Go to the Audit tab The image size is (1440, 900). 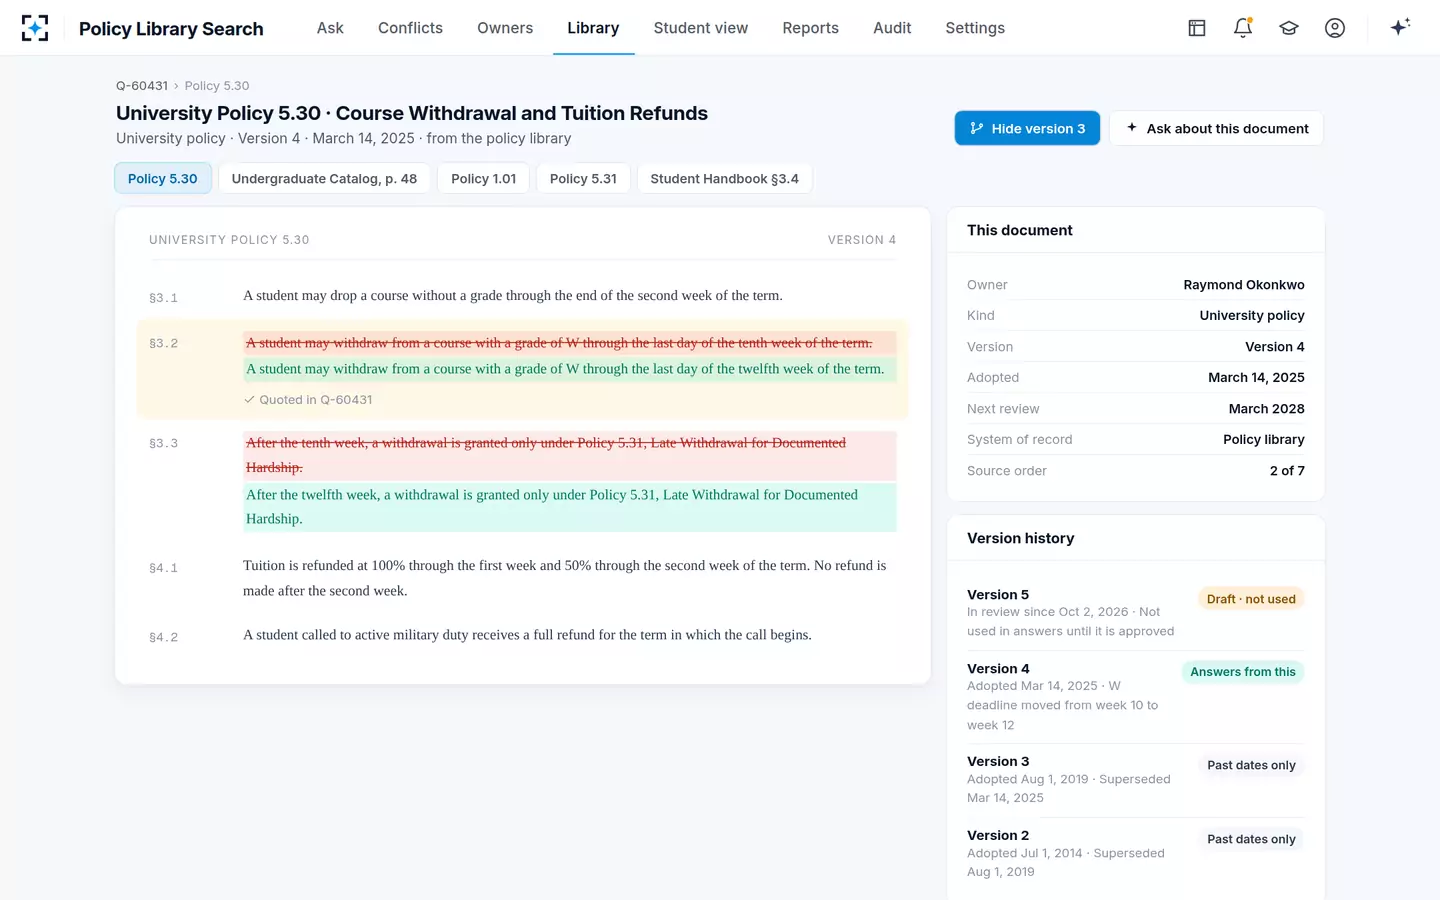(x=892, y=28)
